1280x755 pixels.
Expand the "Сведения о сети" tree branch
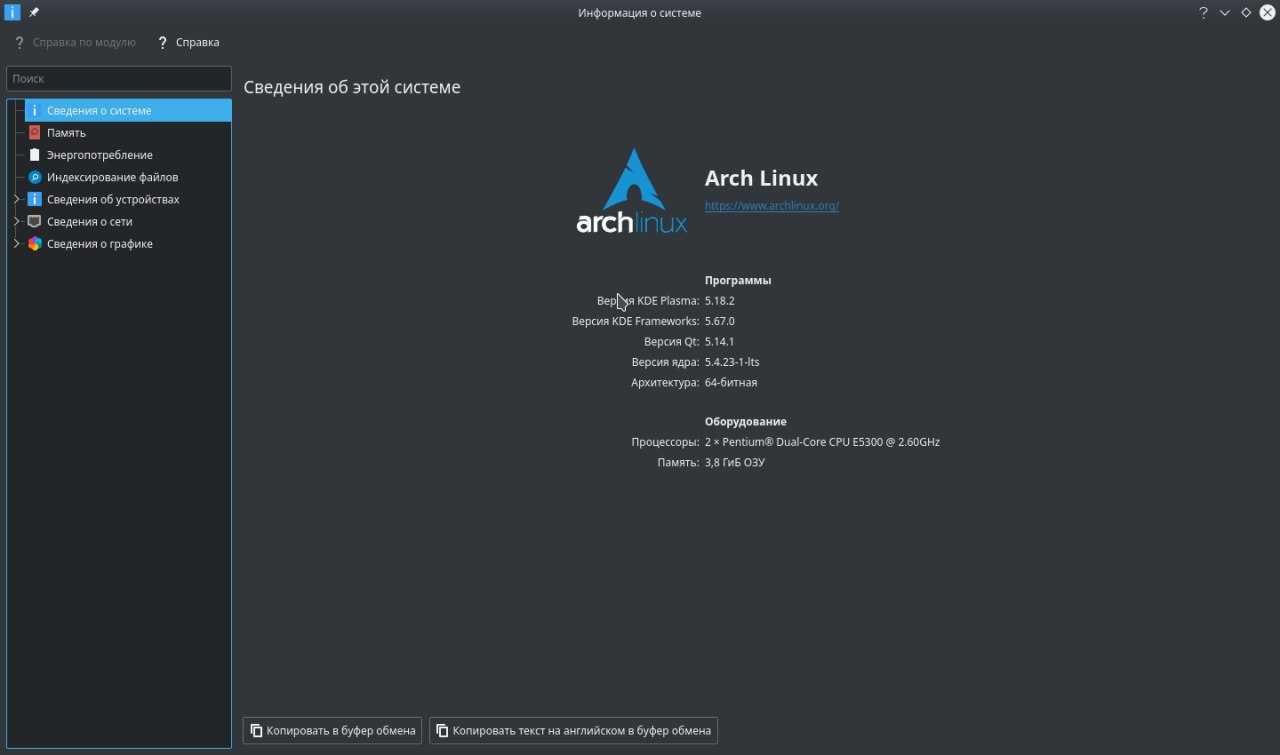(16, 221)
